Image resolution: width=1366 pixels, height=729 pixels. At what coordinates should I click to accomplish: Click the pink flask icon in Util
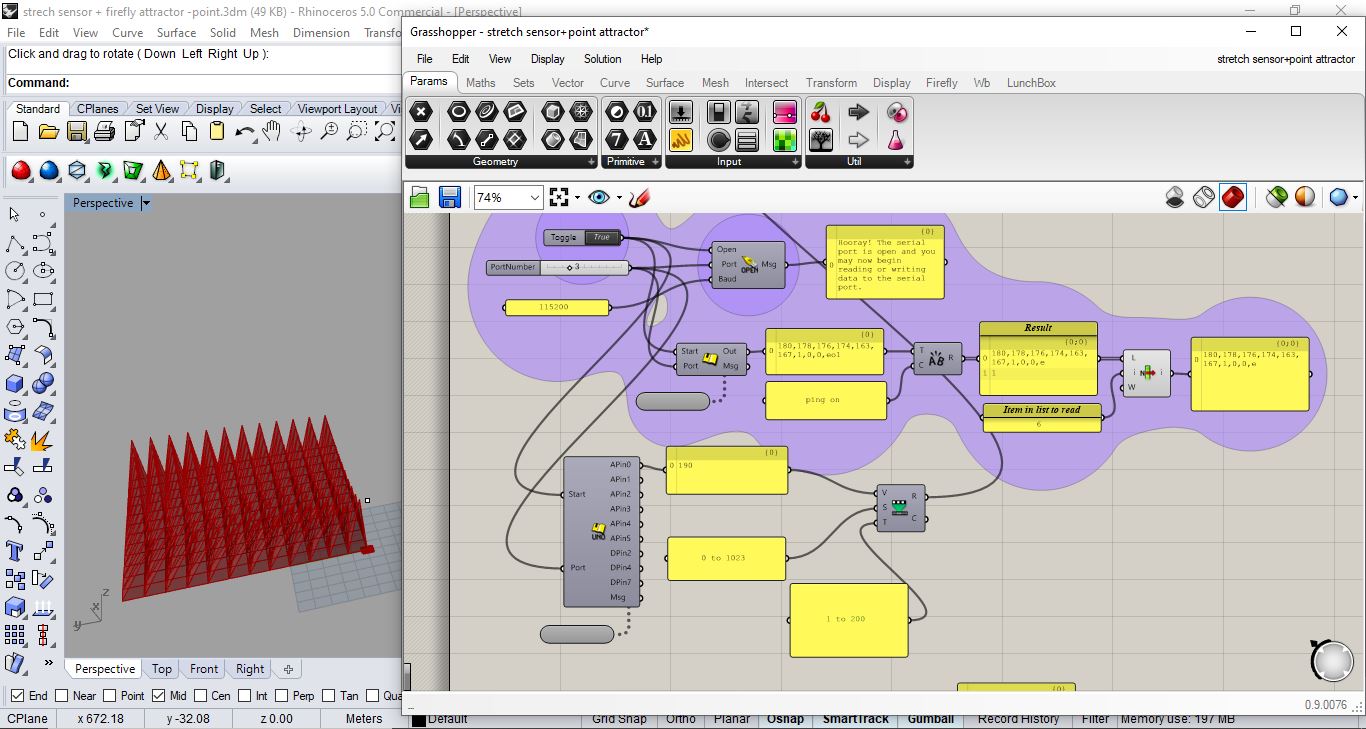897,140
